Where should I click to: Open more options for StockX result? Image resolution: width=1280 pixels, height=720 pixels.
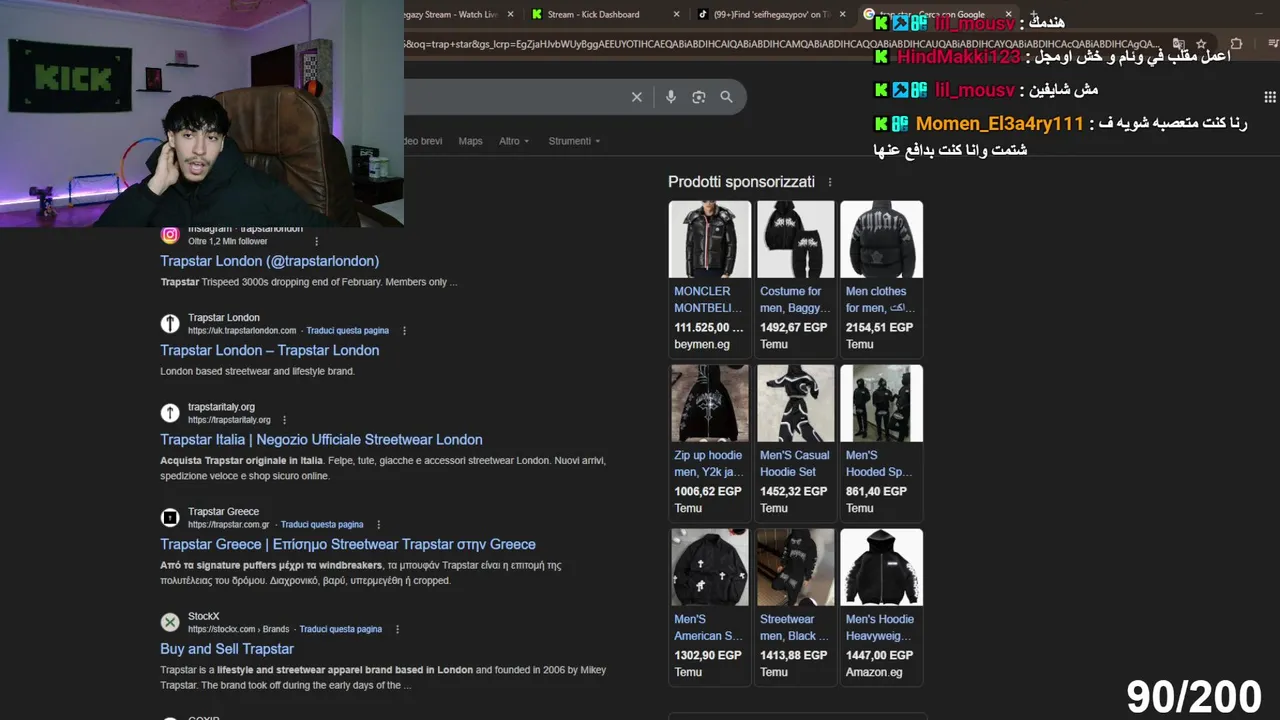click(397, 629)
